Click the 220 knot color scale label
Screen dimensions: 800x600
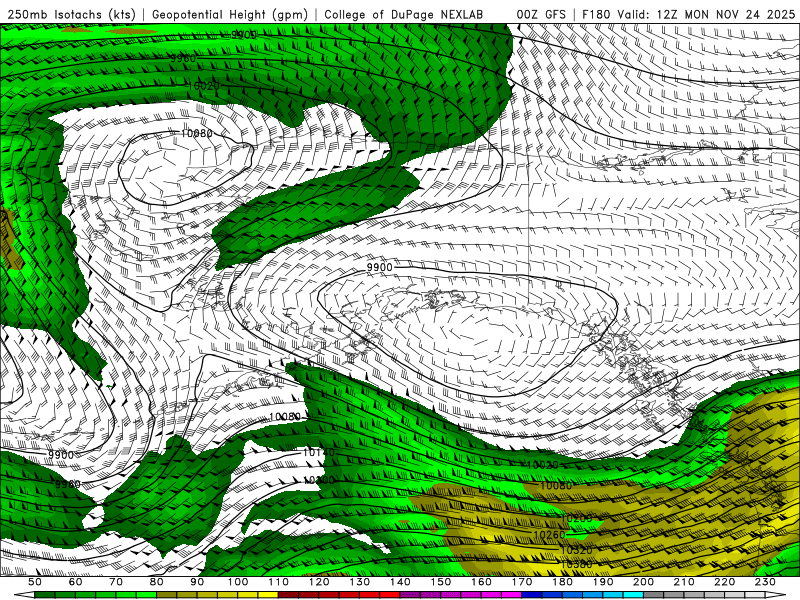(724, 582)
